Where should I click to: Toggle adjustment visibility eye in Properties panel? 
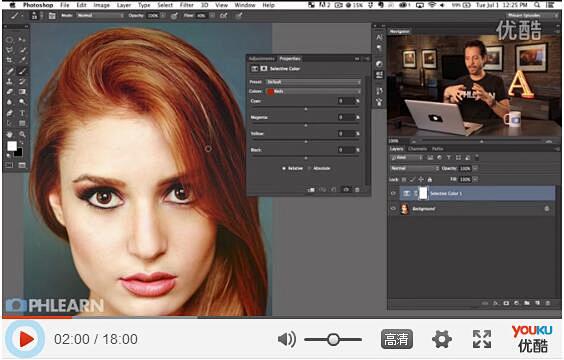pyautogui.click(x=346, y=190)
